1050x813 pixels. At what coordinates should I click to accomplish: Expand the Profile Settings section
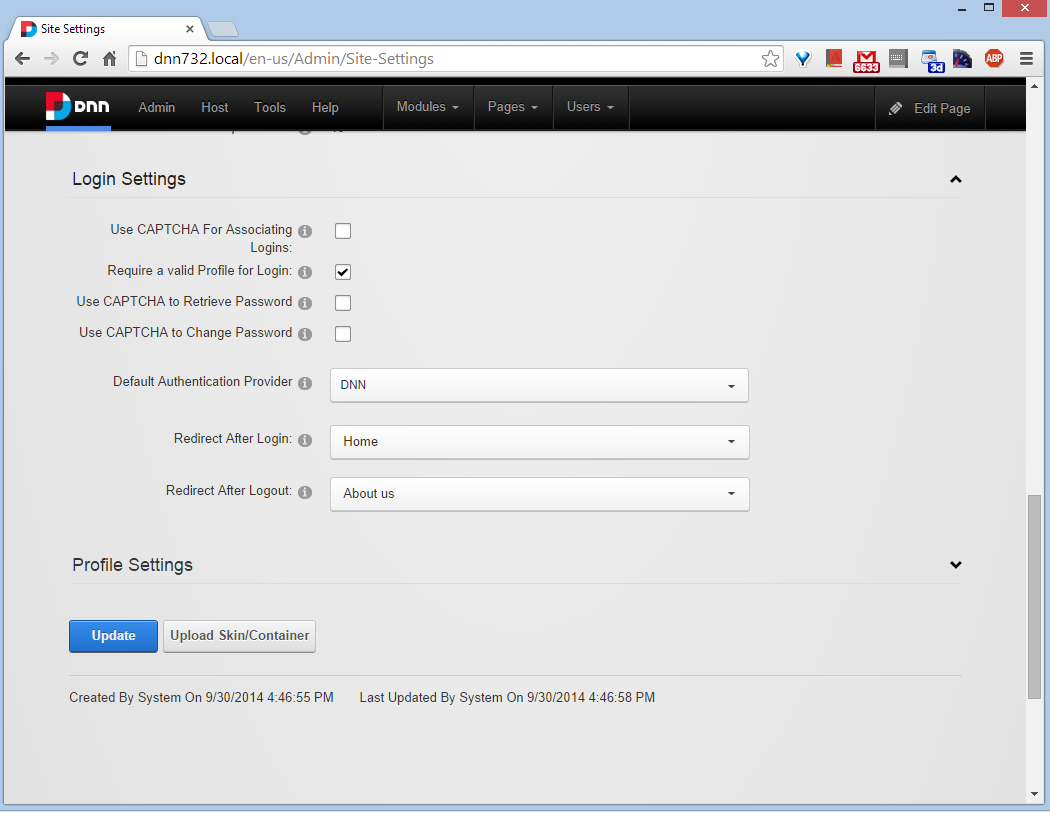[x=956, y=565]
